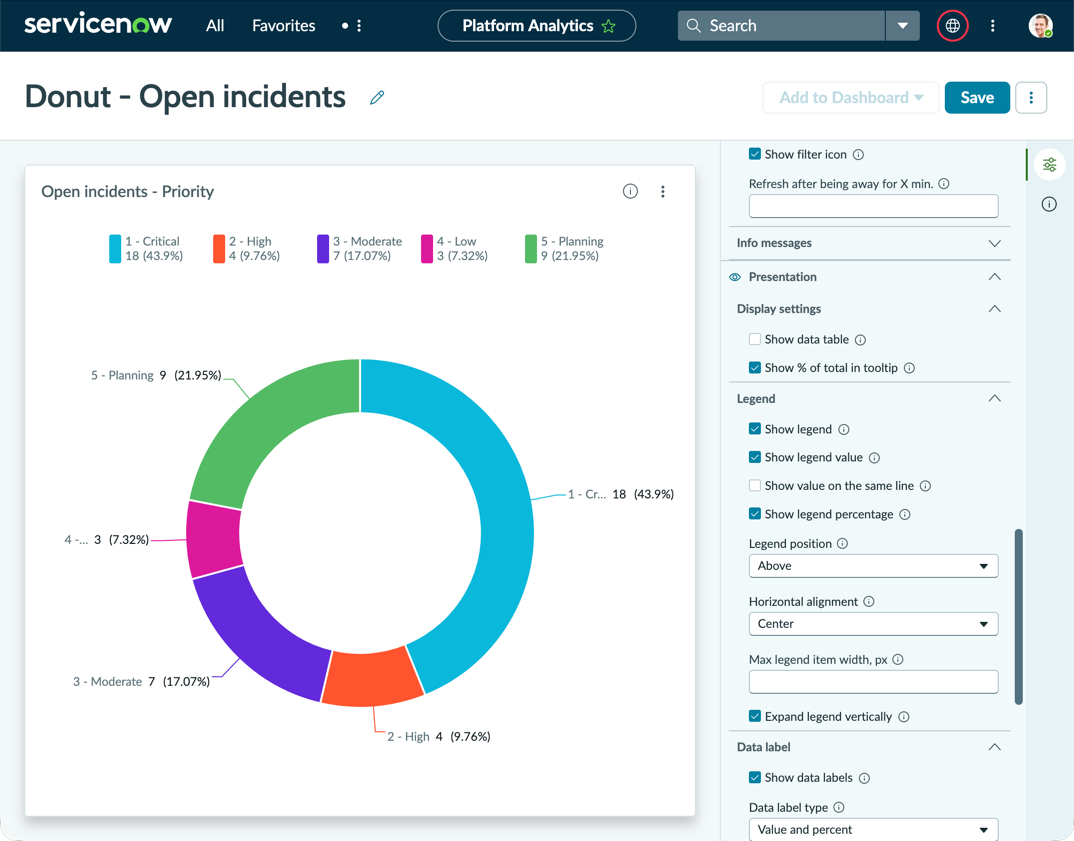
Task: Click the 3 - Moderate legend swatch
Action: 323,249
